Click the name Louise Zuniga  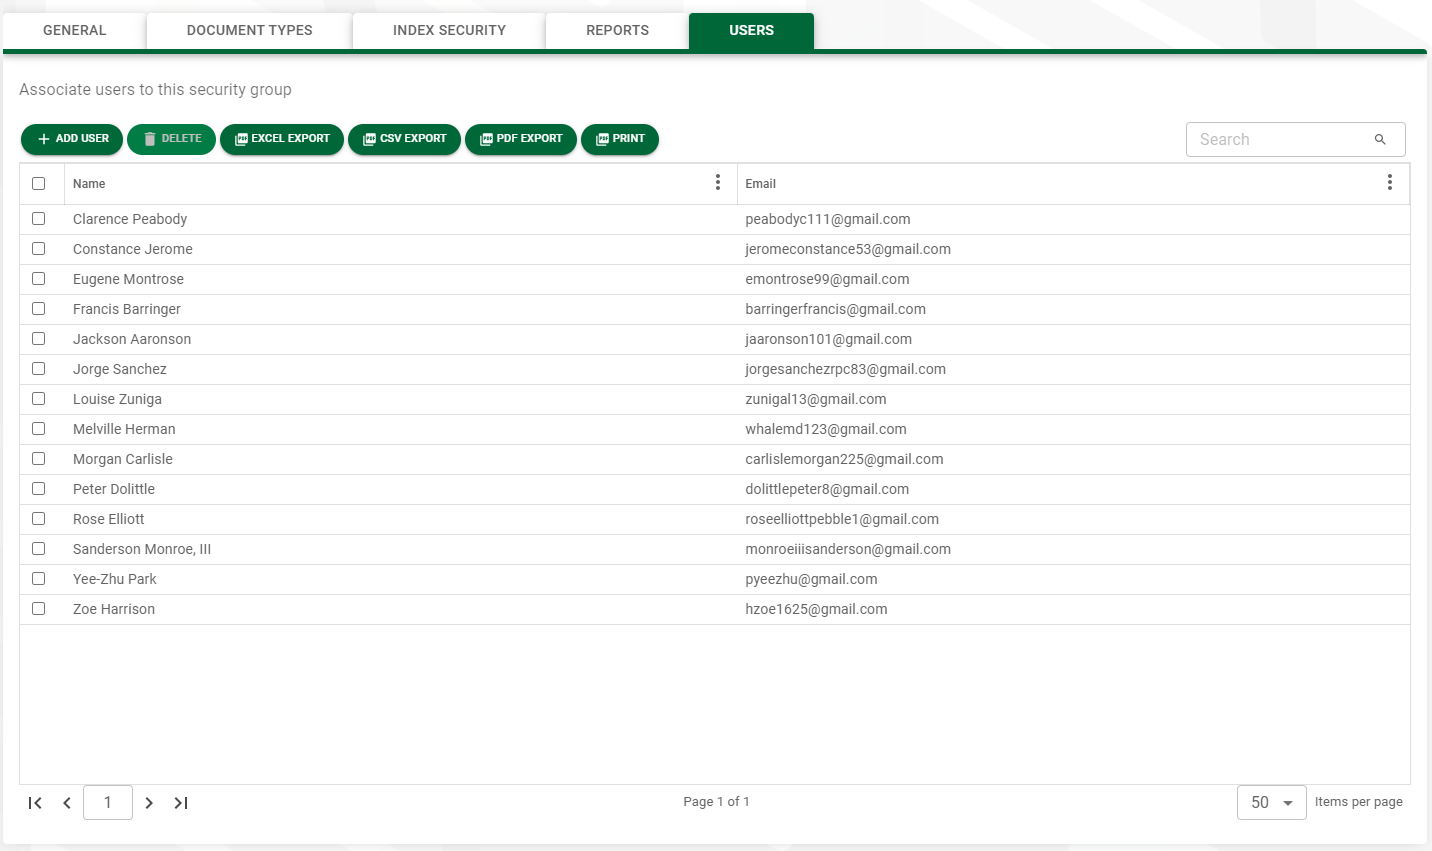117,399
